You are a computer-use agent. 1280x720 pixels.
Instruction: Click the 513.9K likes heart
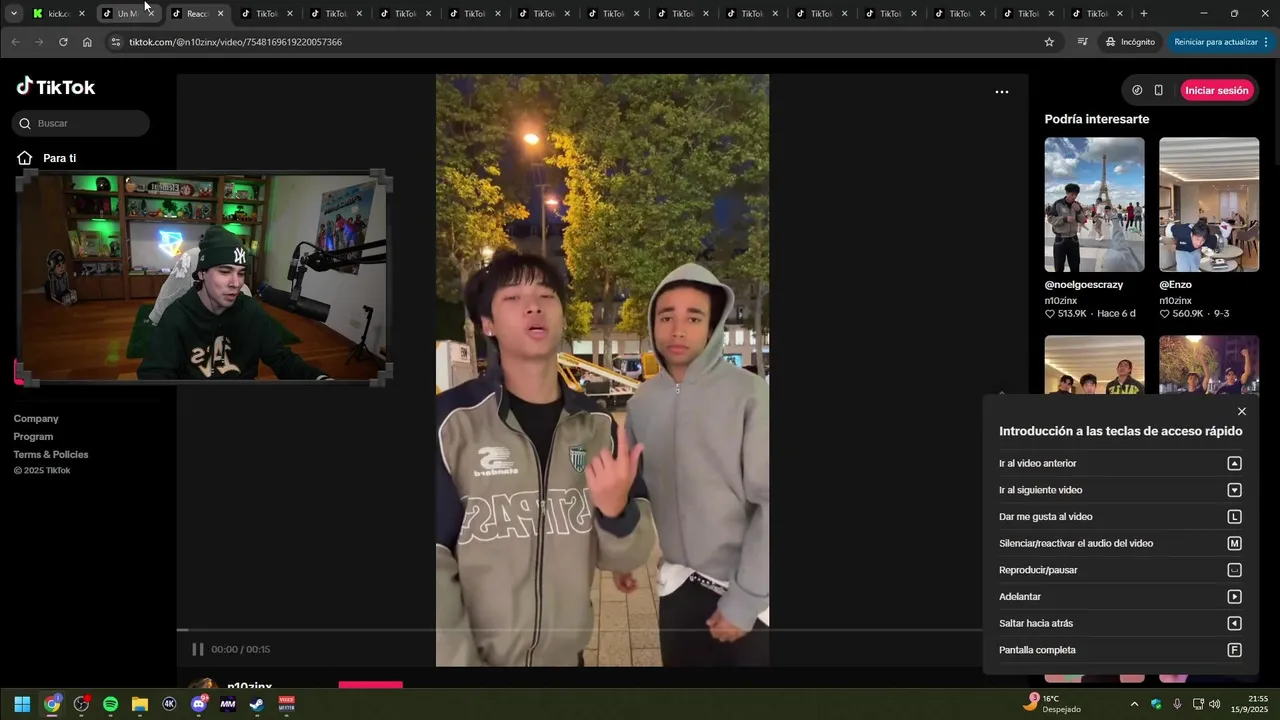click(x=1050, y=314)
